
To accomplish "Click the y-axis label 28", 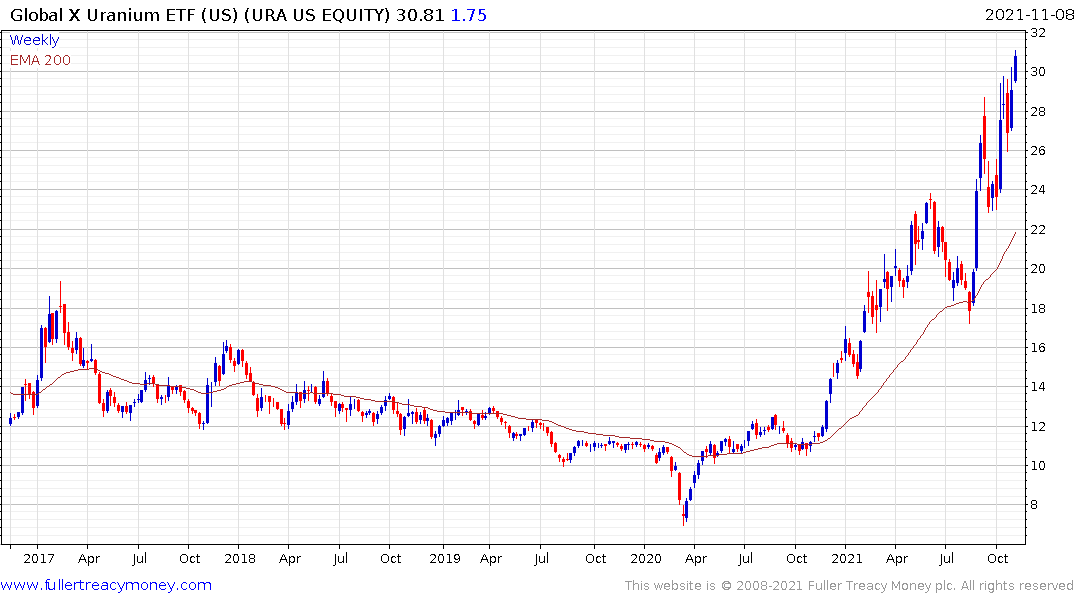I will tap(1038, 112).
